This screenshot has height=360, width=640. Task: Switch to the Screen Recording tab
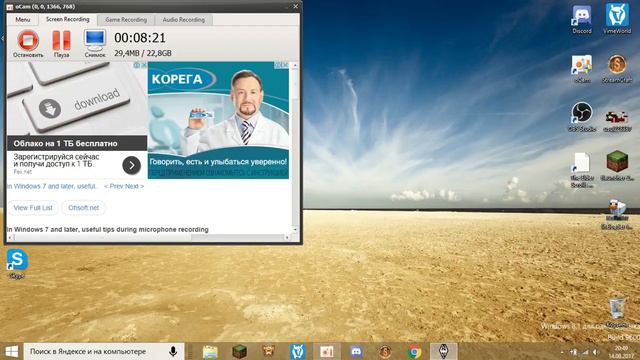[x=67, y=19]
